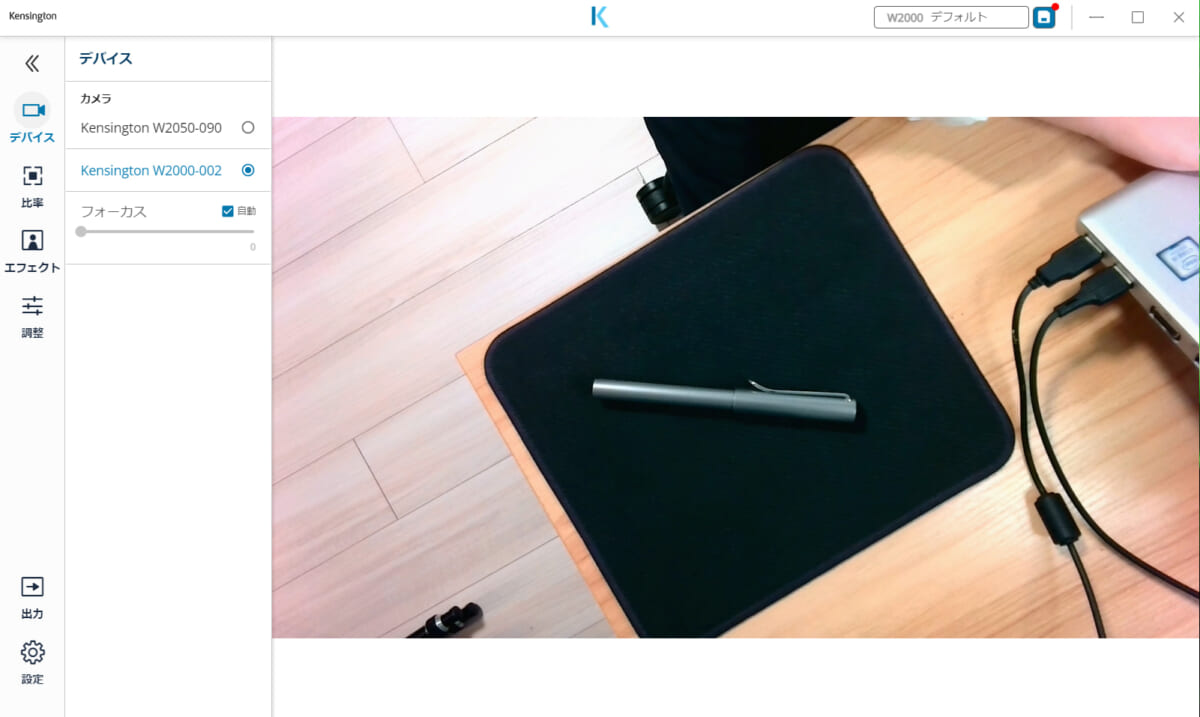Click the デバイス panel header
The image size is (1200, 717).
tap(106, 59)
